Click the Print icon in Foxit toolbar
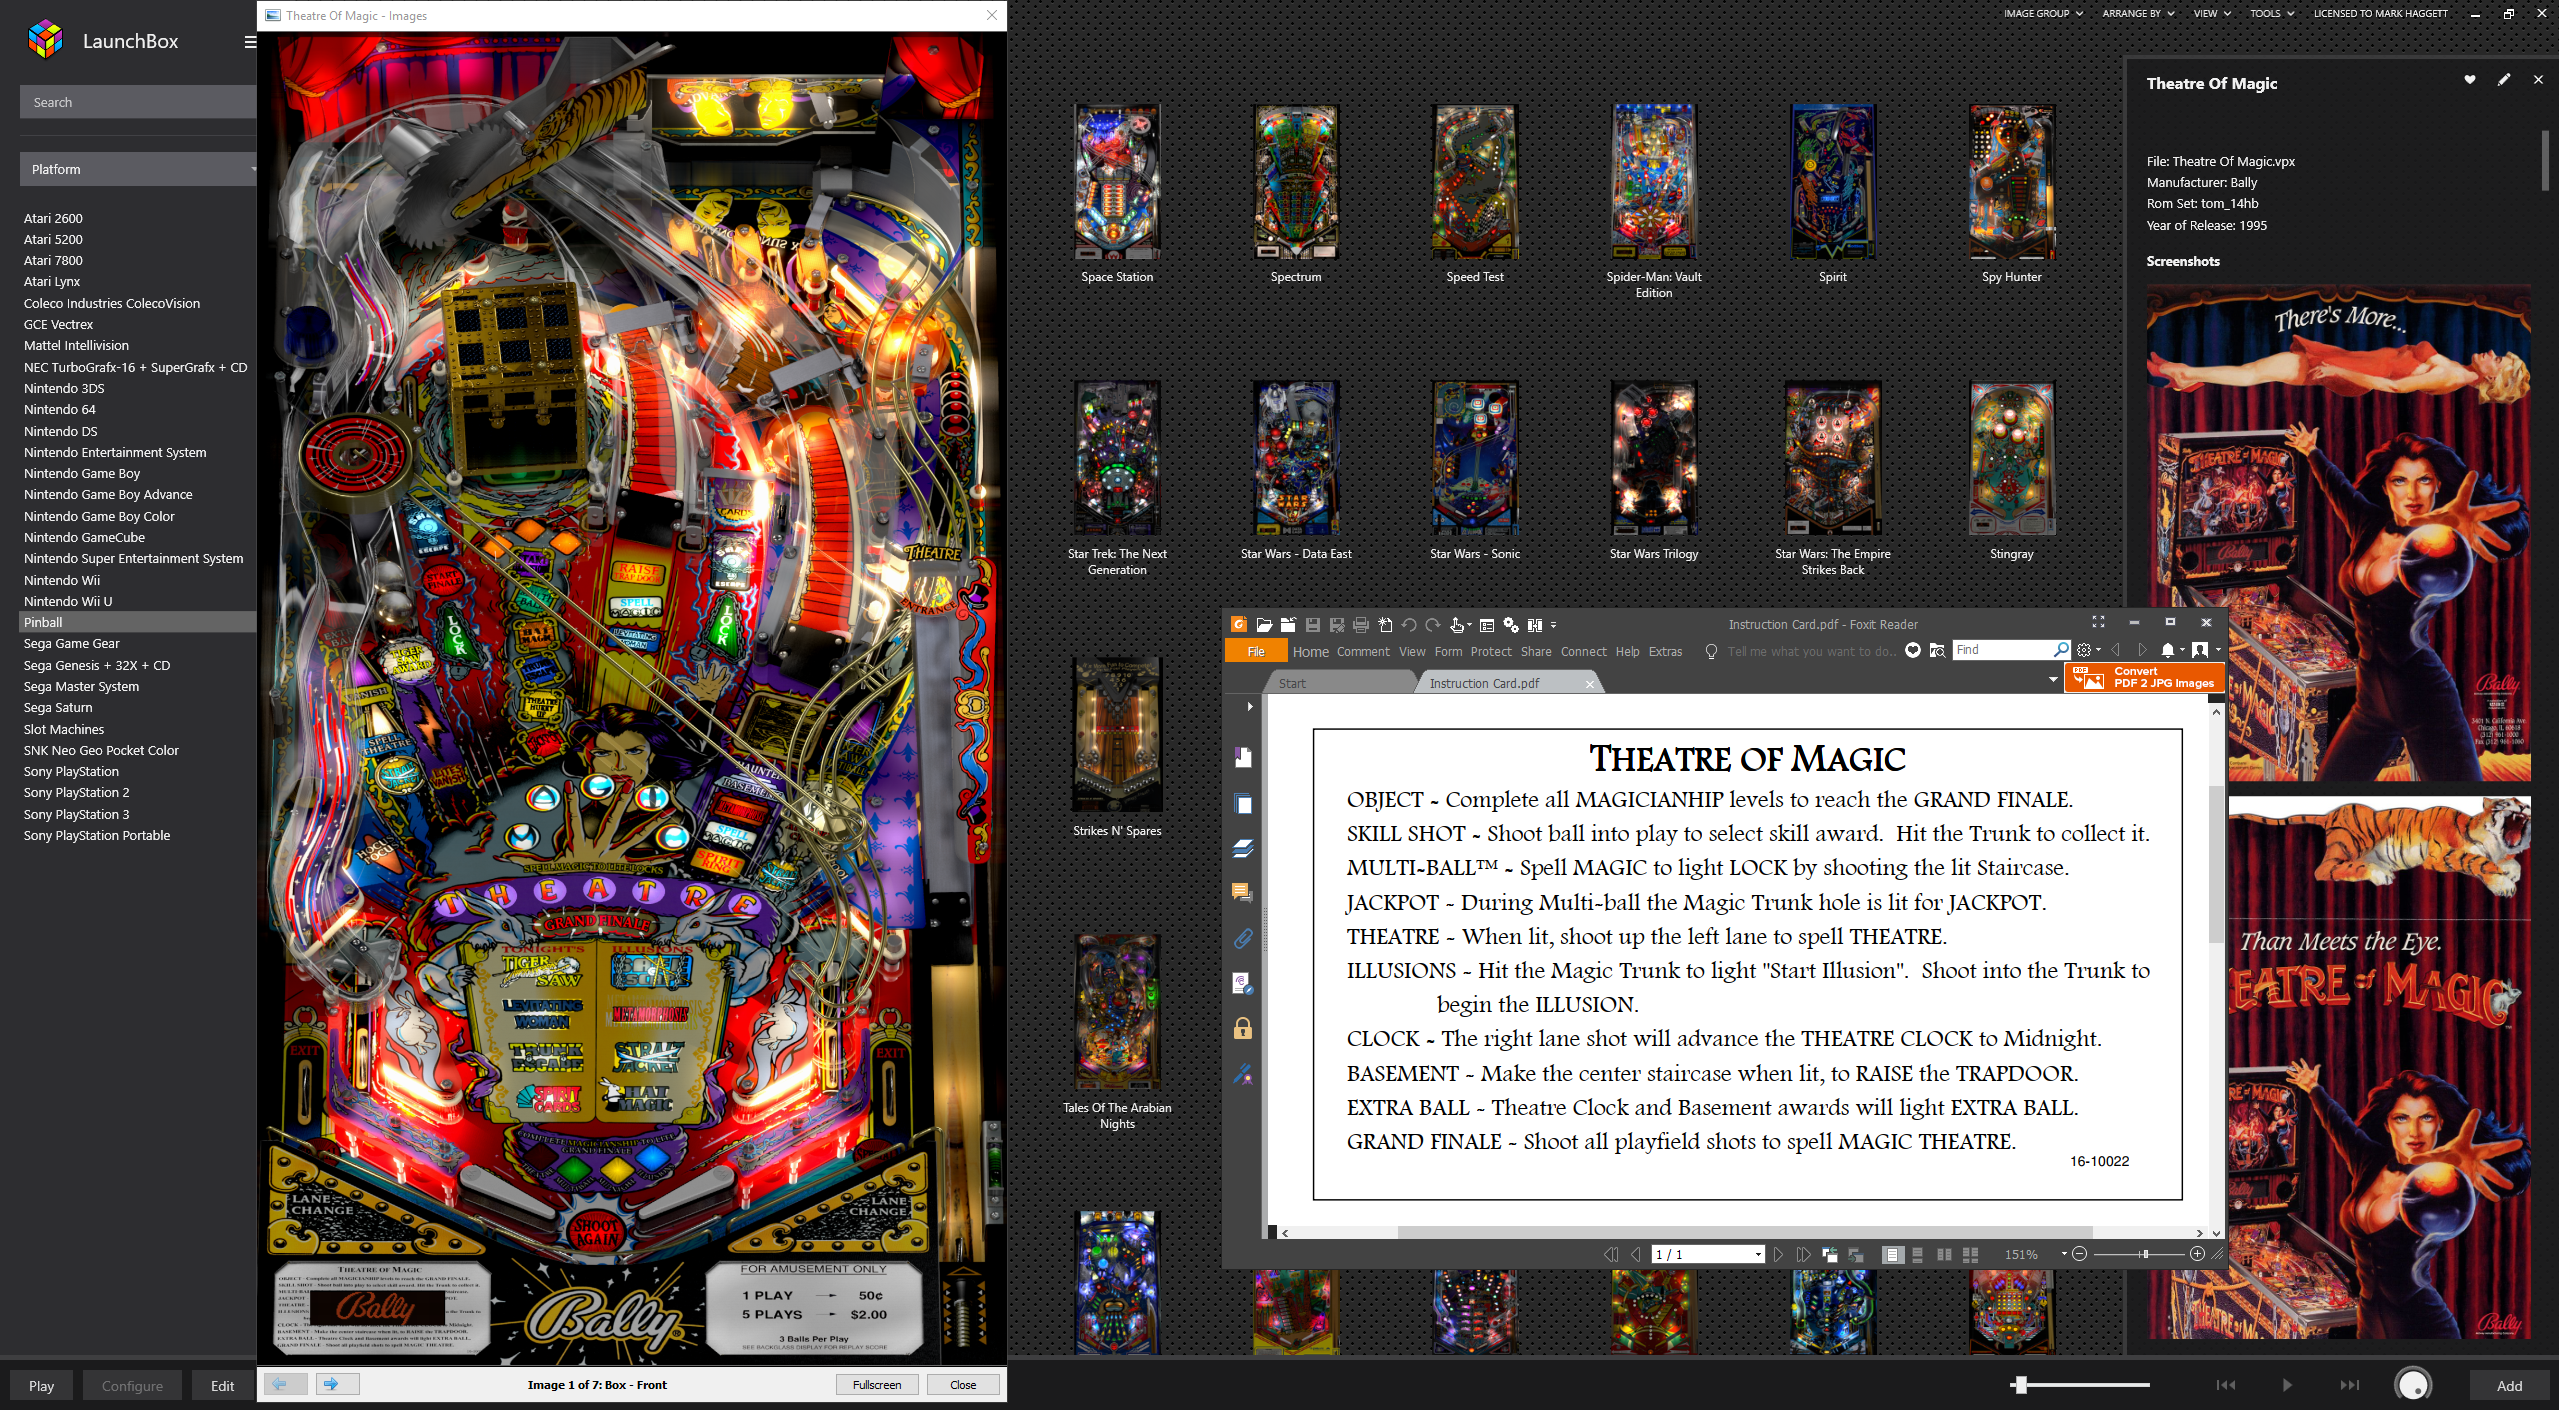Viewport: 2559px width, 1410px height. [1361, 625]
